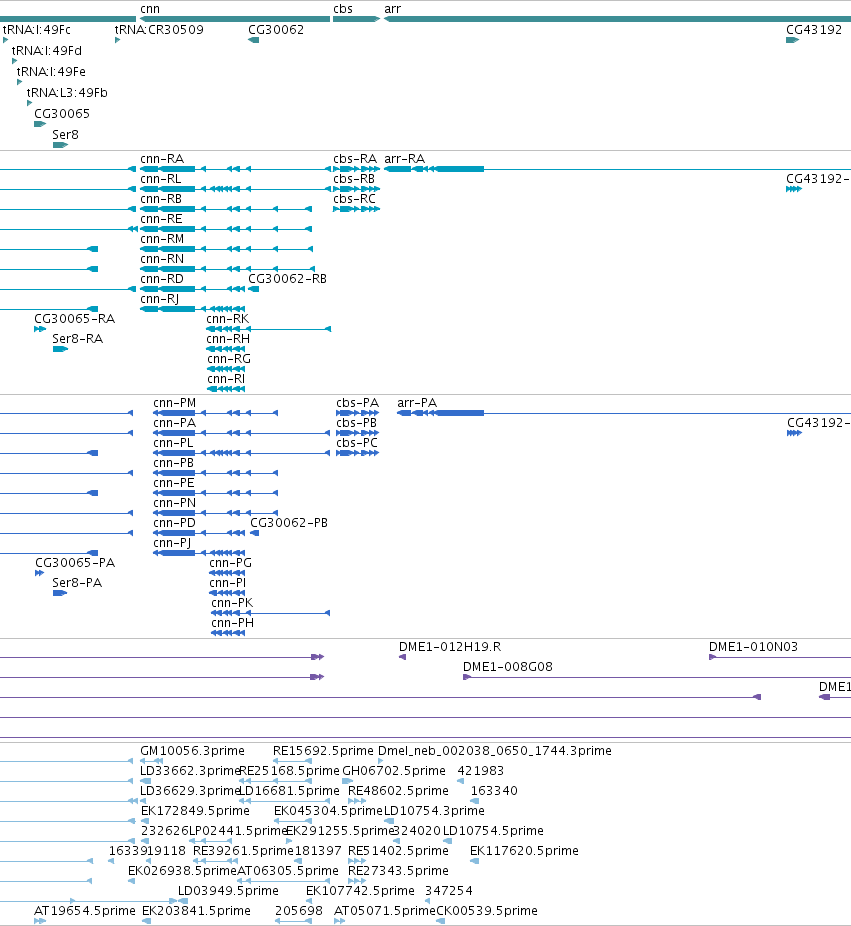Select the cnn-RB transcript label
The width and height of the screenshot is (851, 926).
[x=161, y=199]
